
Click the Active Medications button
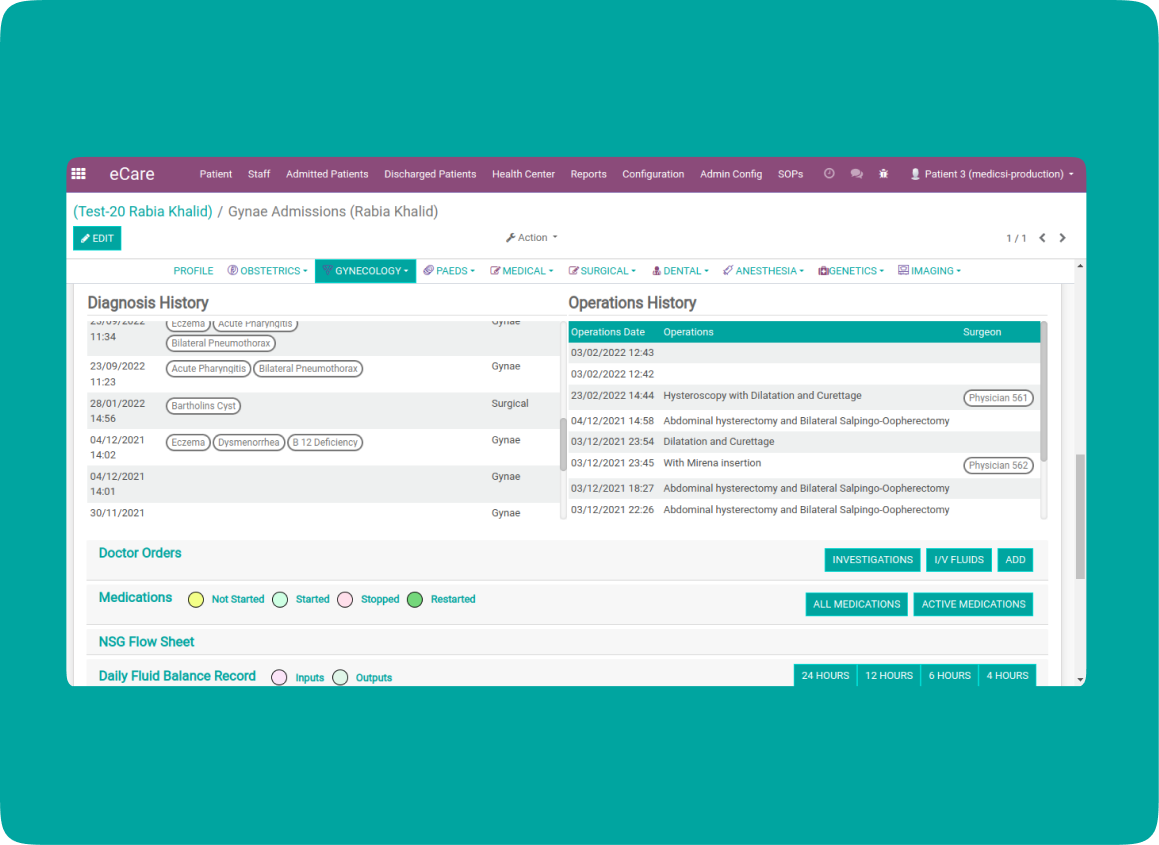click(973, 604)
